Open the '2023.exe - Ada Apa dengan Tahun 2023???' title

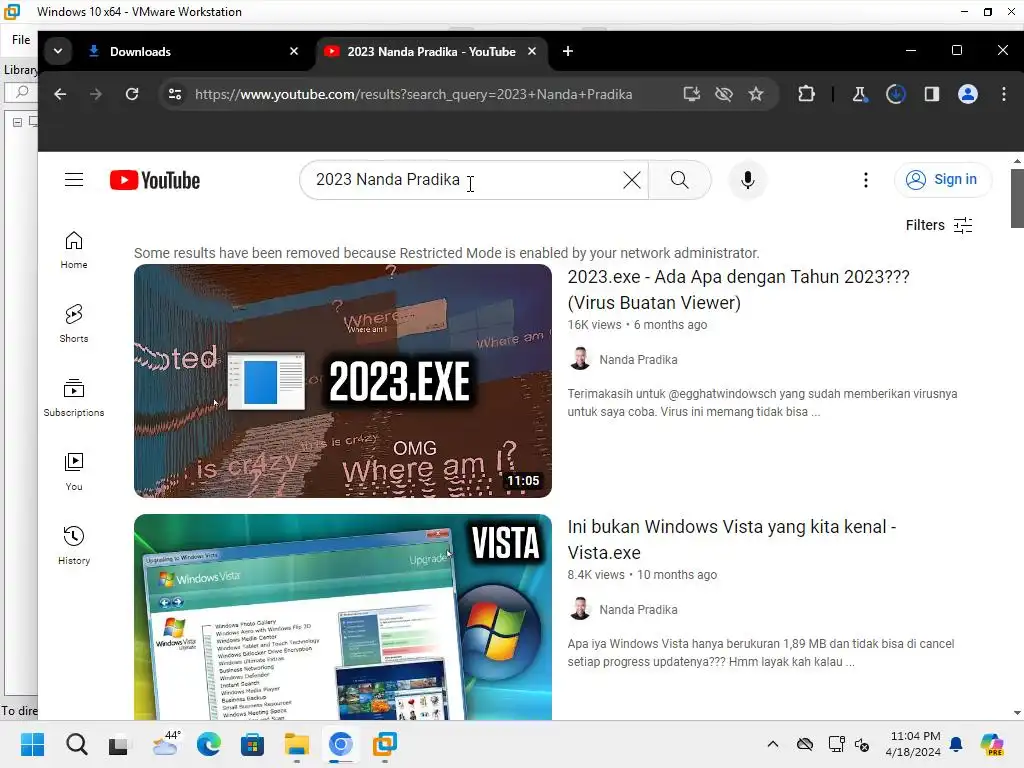point(739,289)
